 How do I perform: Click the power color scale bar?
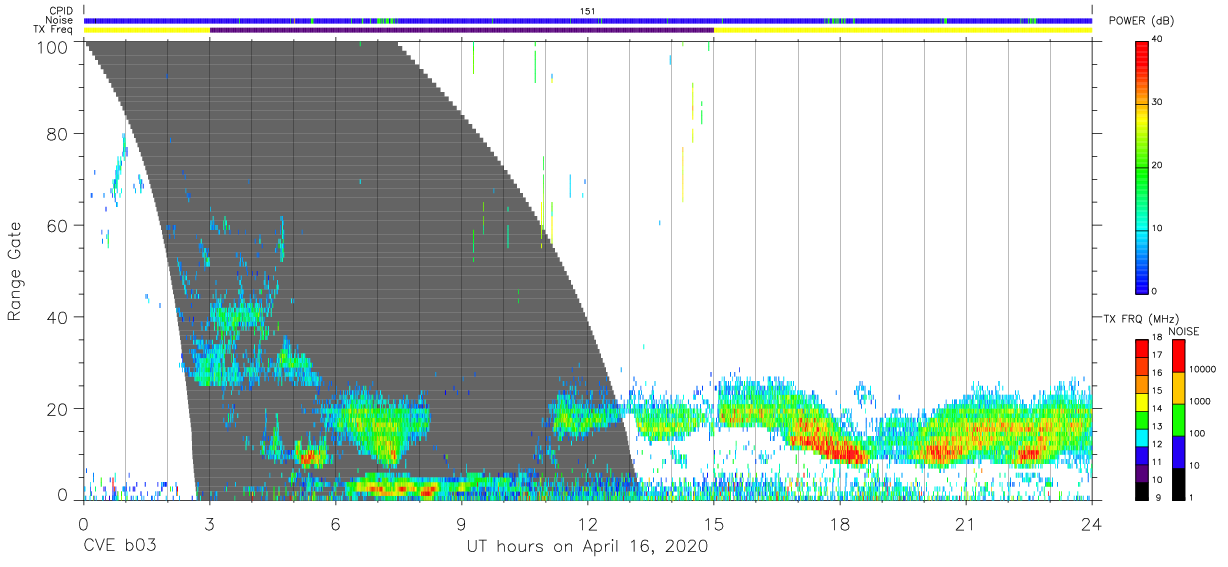tap(1141, 167)
